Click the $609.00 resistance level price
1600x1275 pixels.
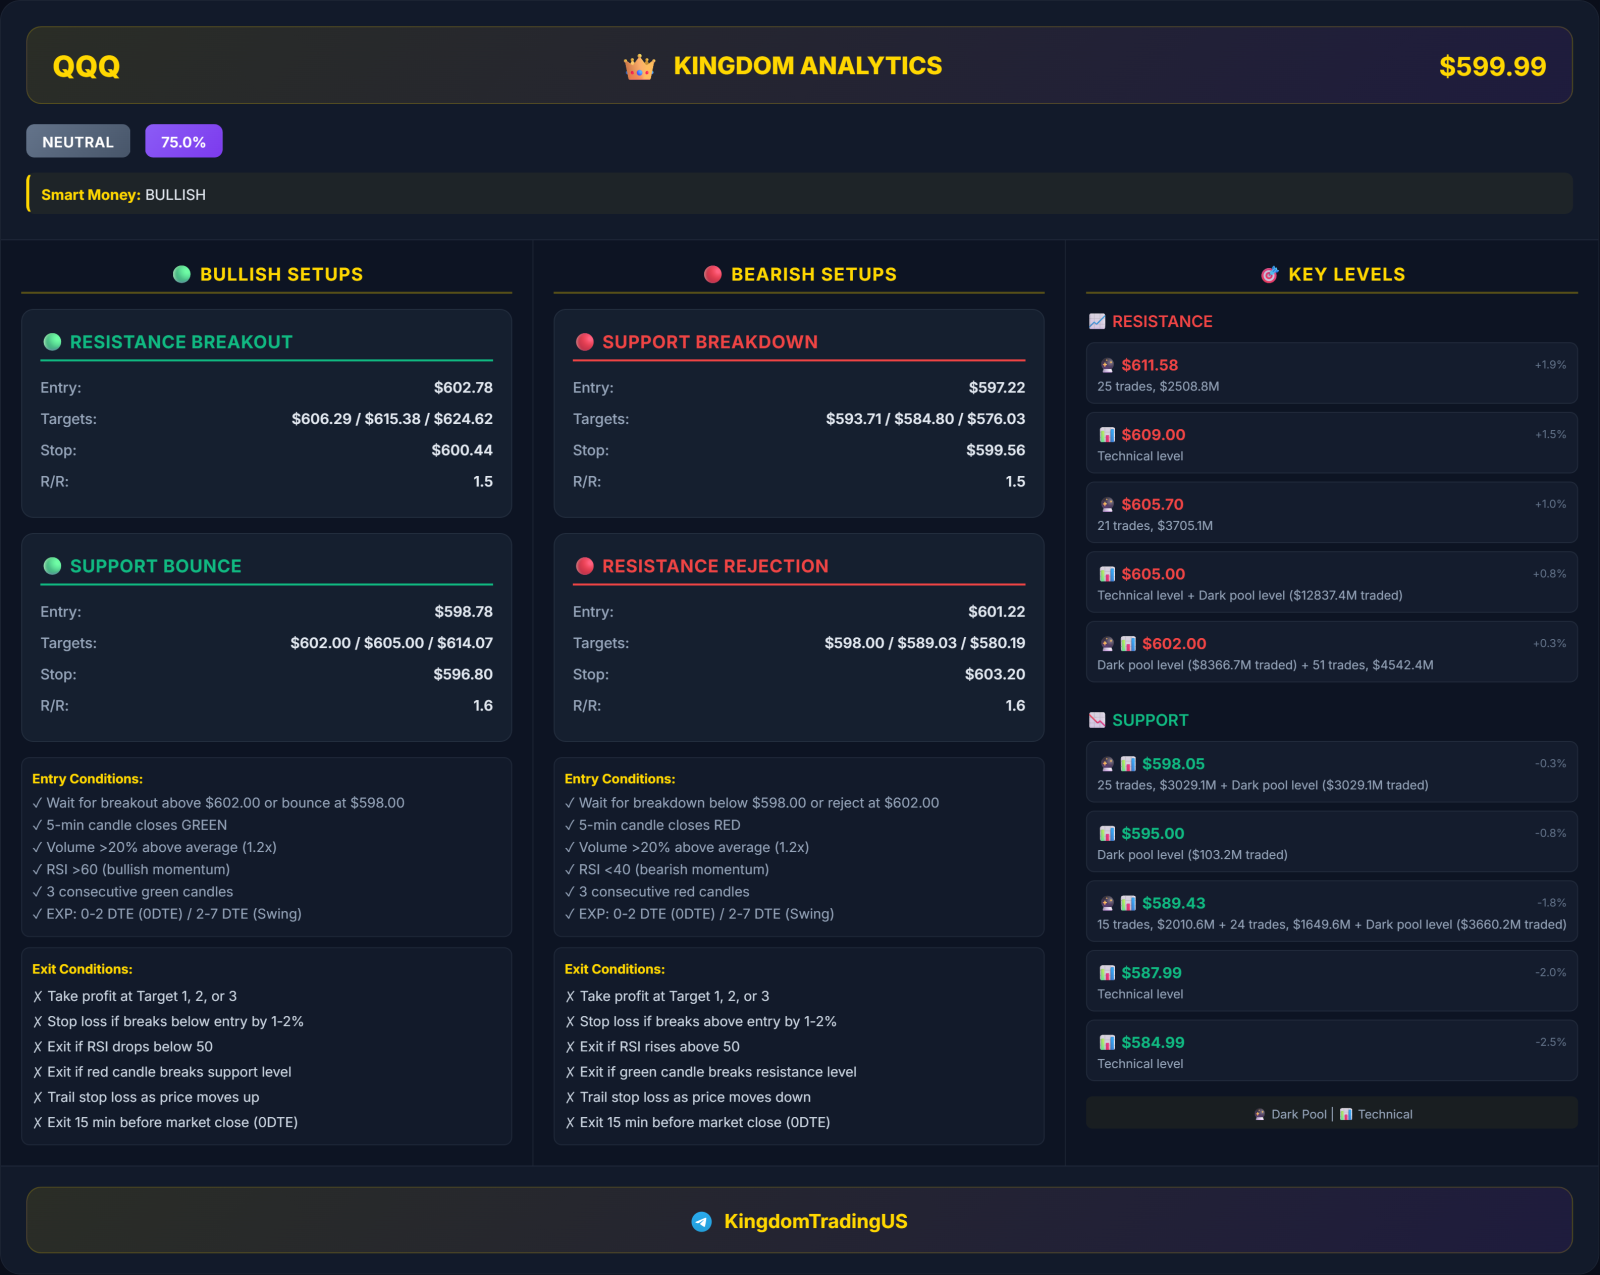pos(1153,435)
